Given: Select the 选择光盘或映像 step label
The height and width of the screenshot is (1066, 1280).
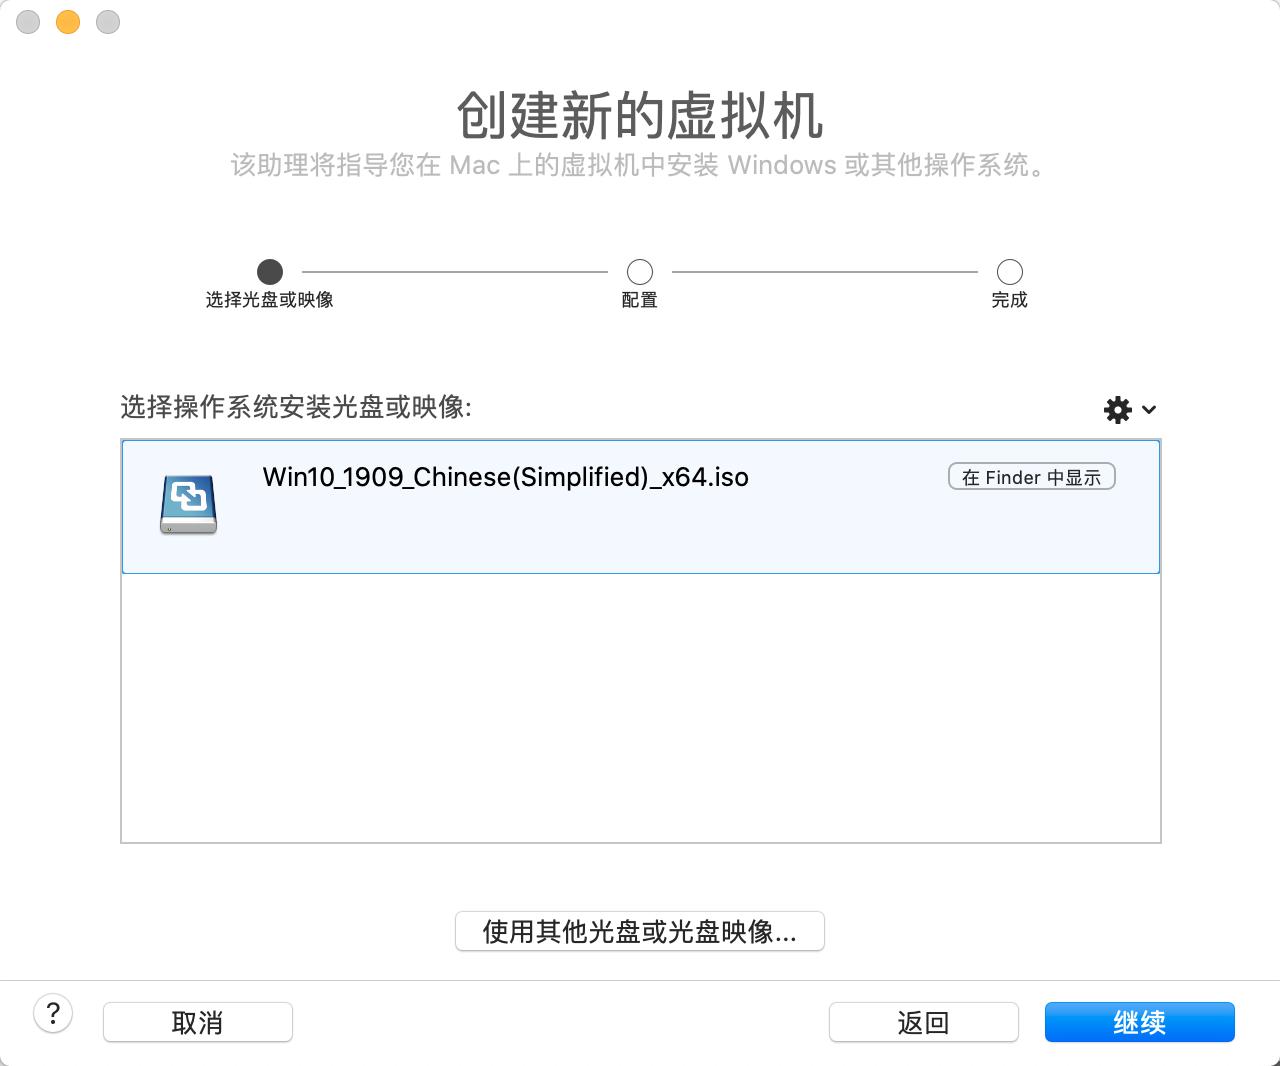Looking at the screenshot, I should pyautogui.click(x=269, y=299).
